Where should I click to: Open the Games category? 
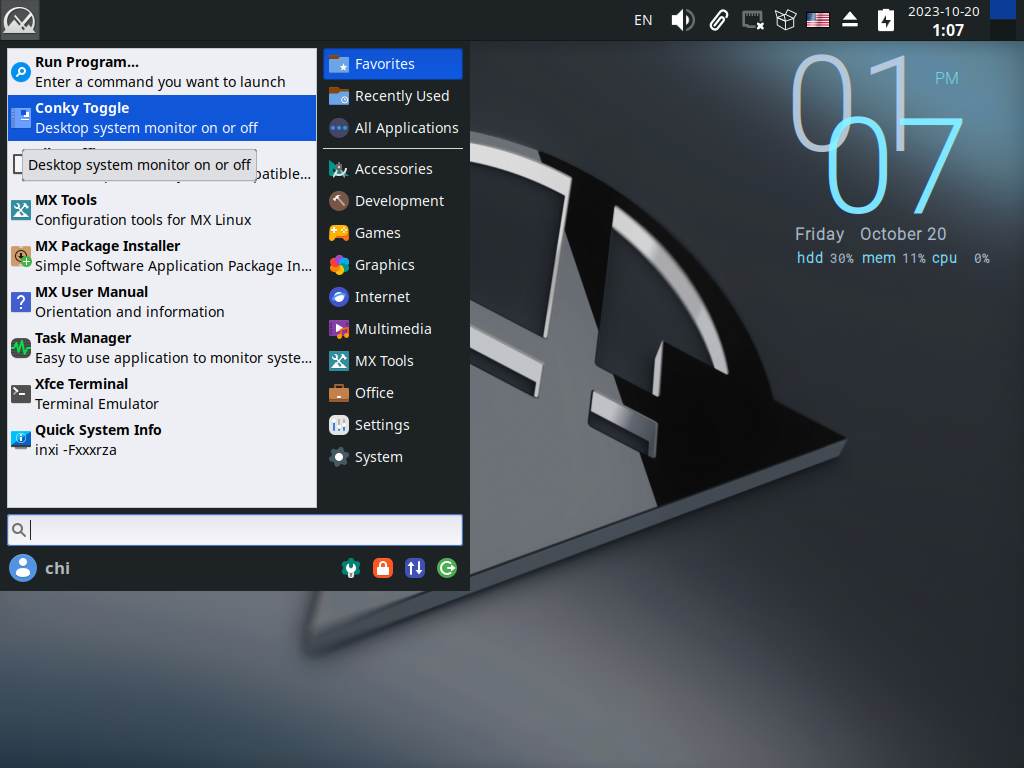coord(393,233)
